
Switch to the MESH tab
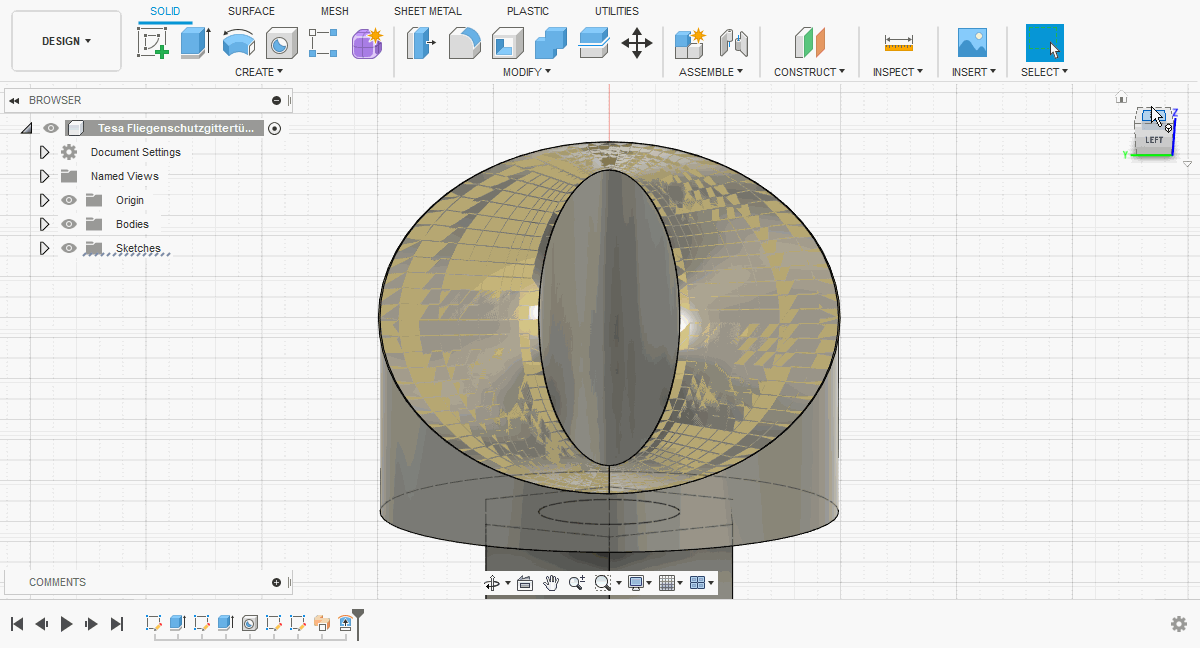tap(335, 11)
